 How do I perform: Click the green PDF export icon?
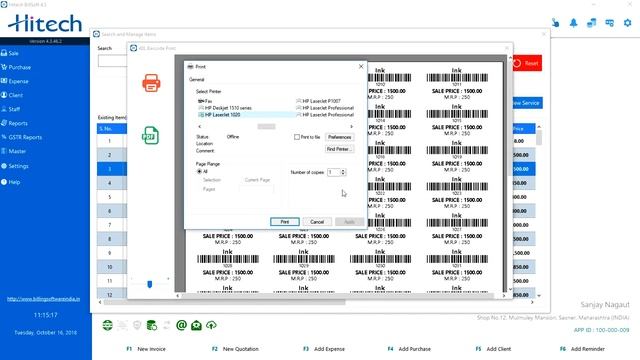point(150,135)
